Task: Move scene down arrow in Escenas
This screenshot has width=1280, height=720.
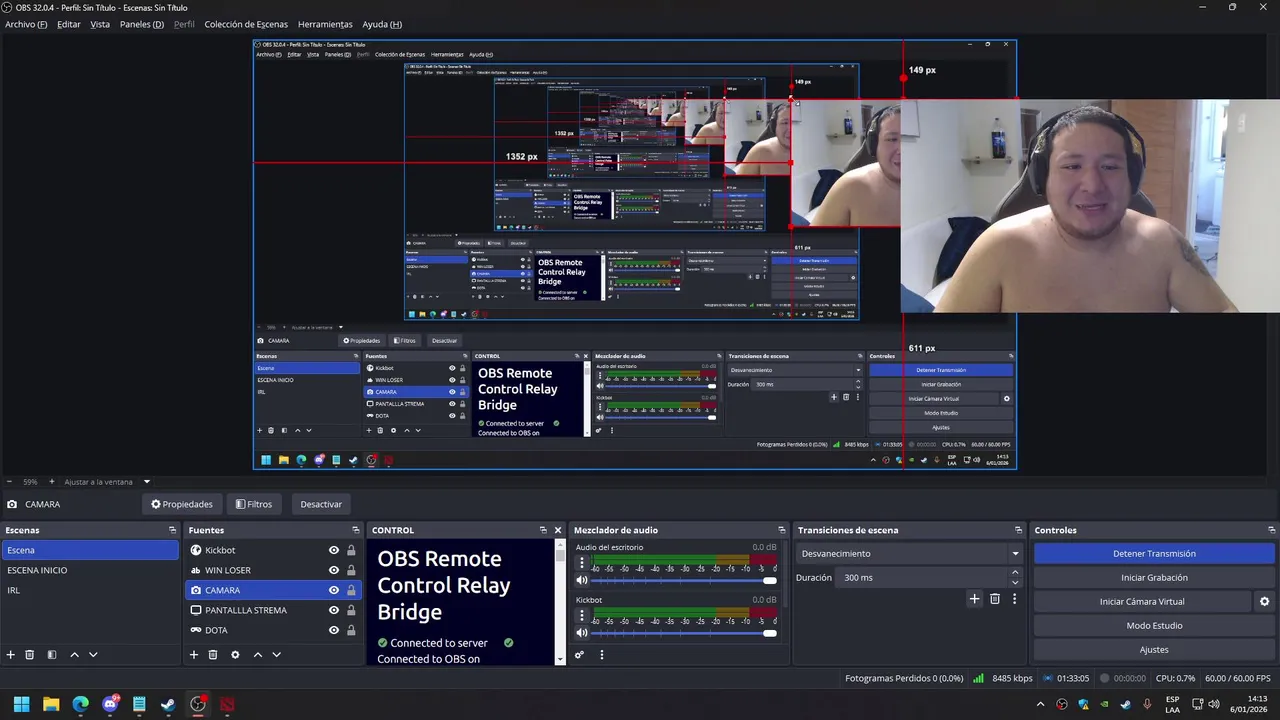Action: pyautogui.click(x=93, y=655)
